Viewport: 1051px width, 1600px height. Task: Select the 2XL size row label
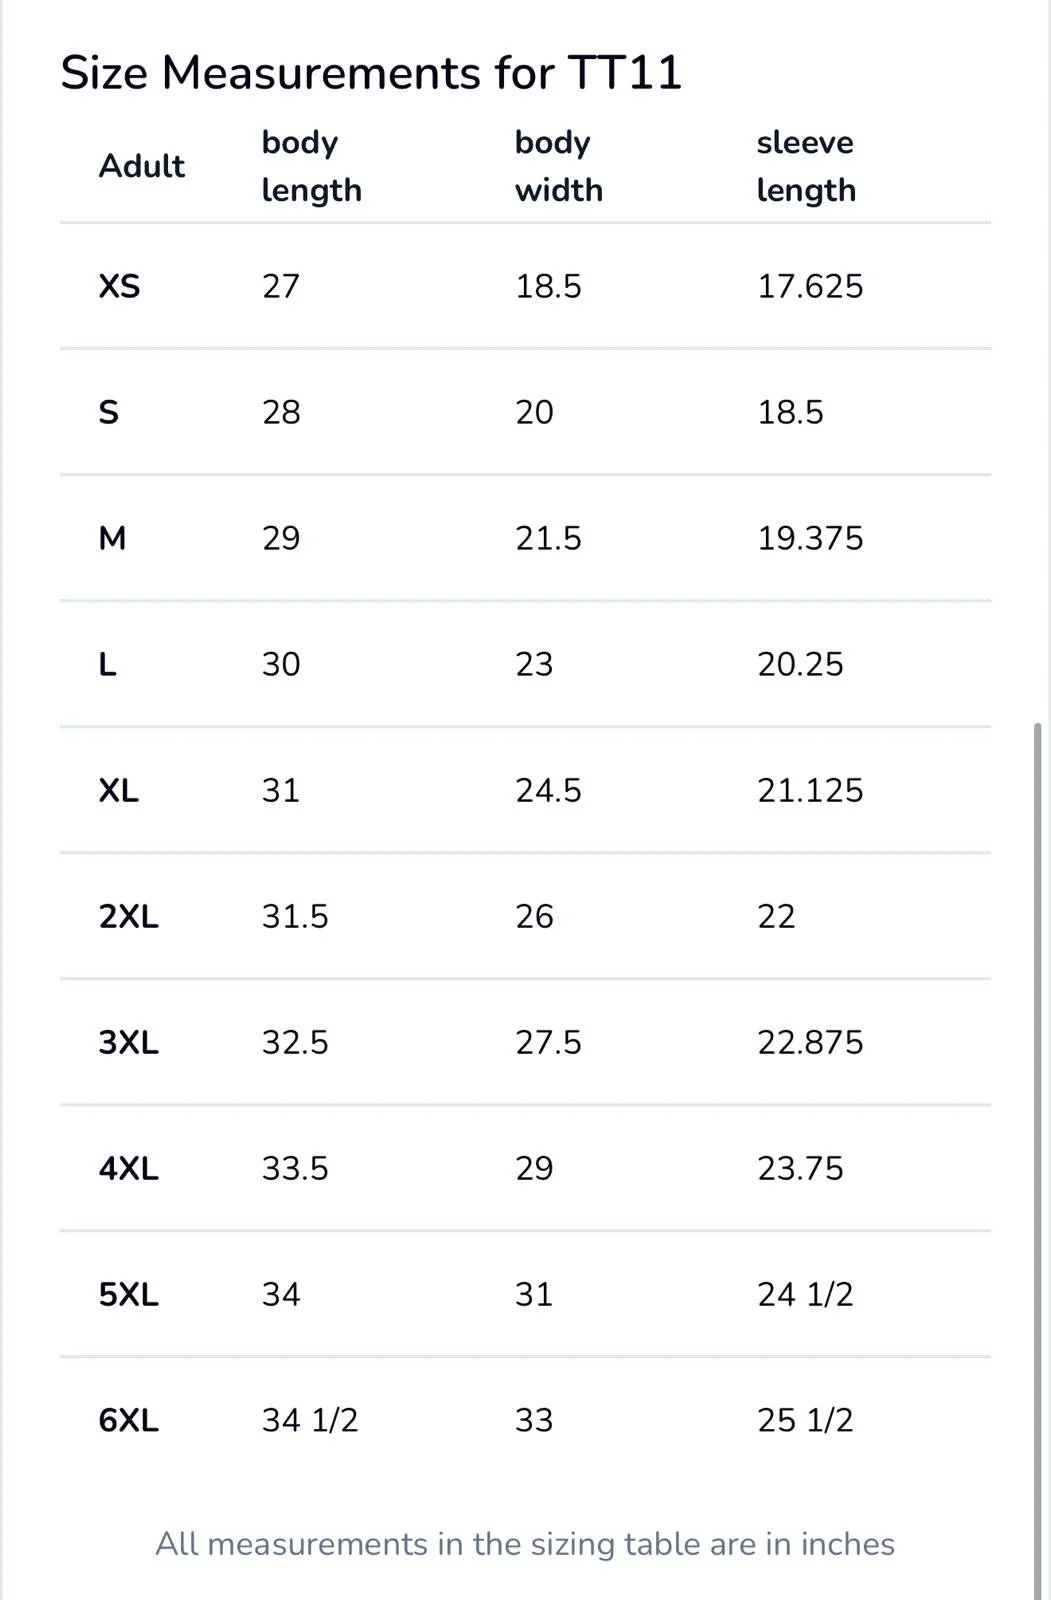coord(128,917)
